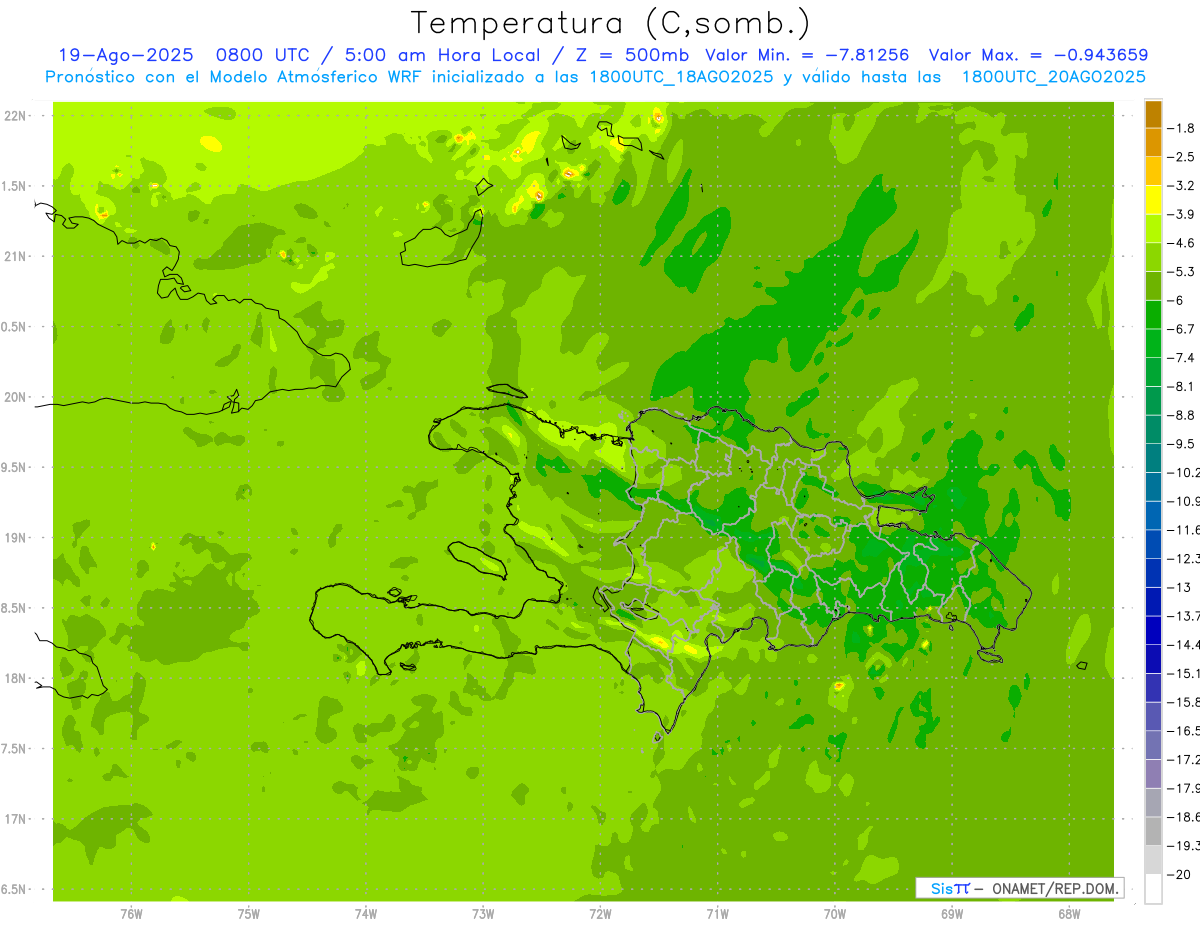Click the '18N' latitude label
Viewport: 1200px width, 927px height.
14,678
